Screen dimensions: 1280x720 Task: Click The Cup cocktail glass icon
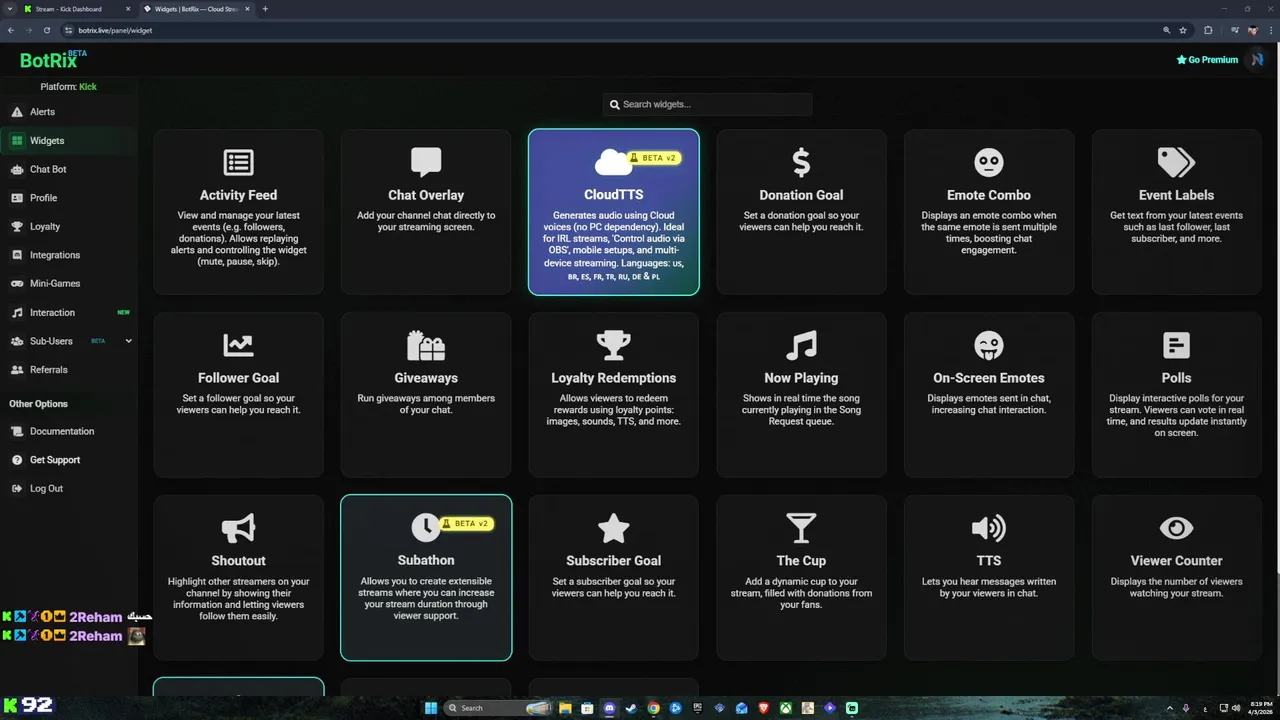coord(801,528)
